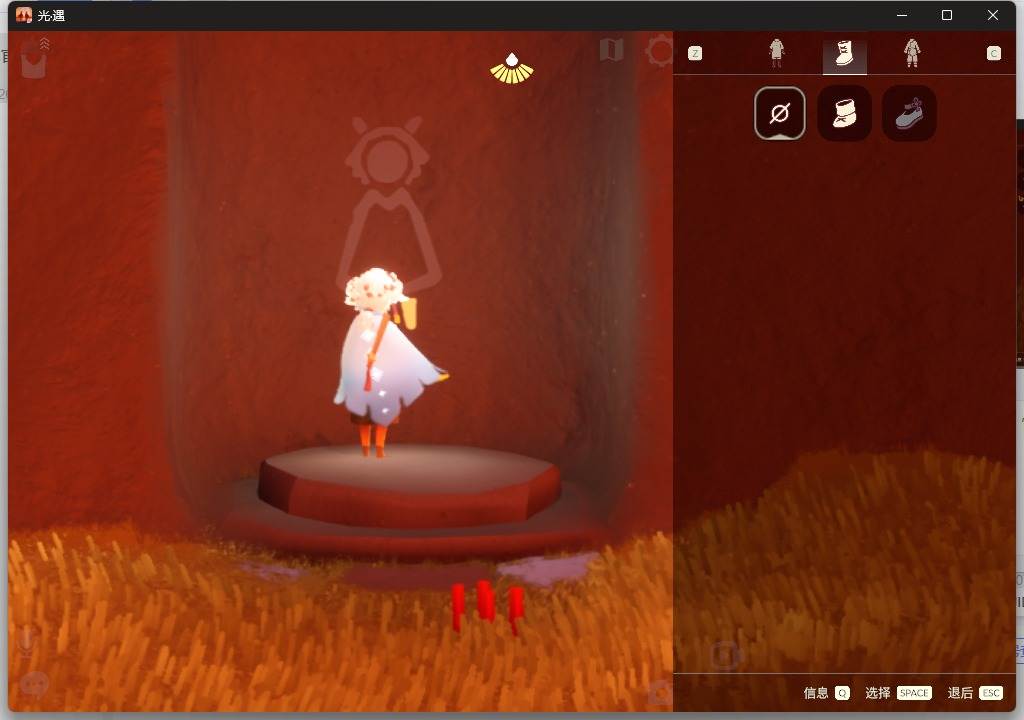Open the faded map icon
Screen dimensions: 1024x720
pos(611,49)
